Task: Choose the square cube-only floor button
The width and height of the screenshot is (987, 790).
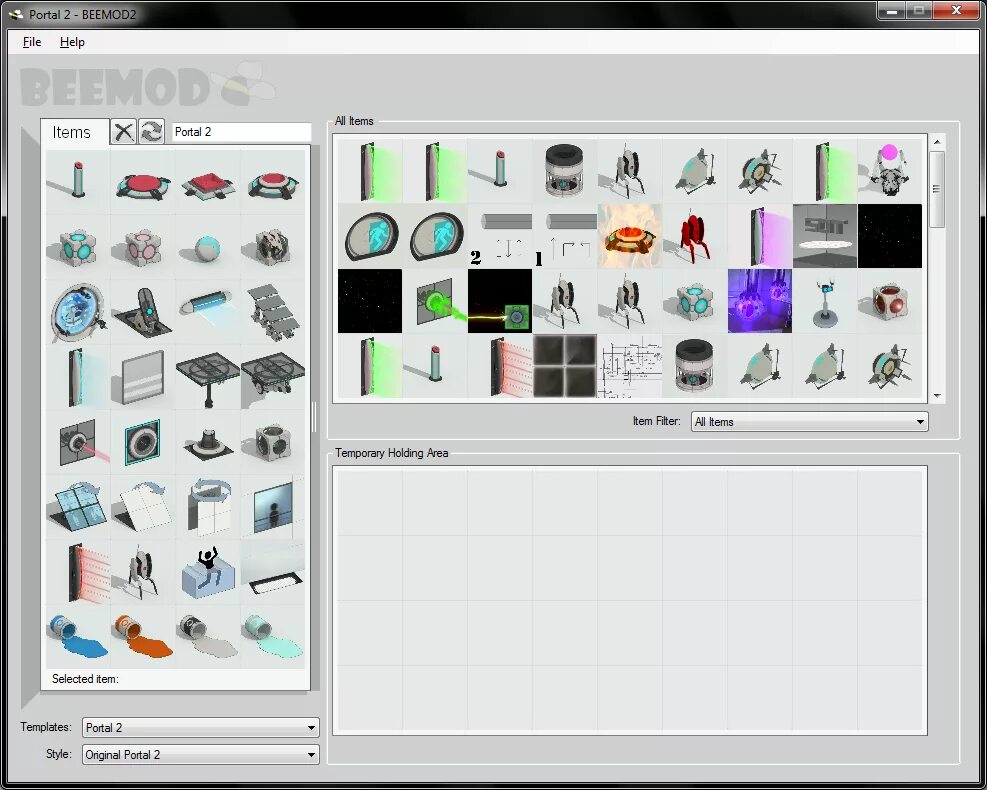Action: pos(208,181)
